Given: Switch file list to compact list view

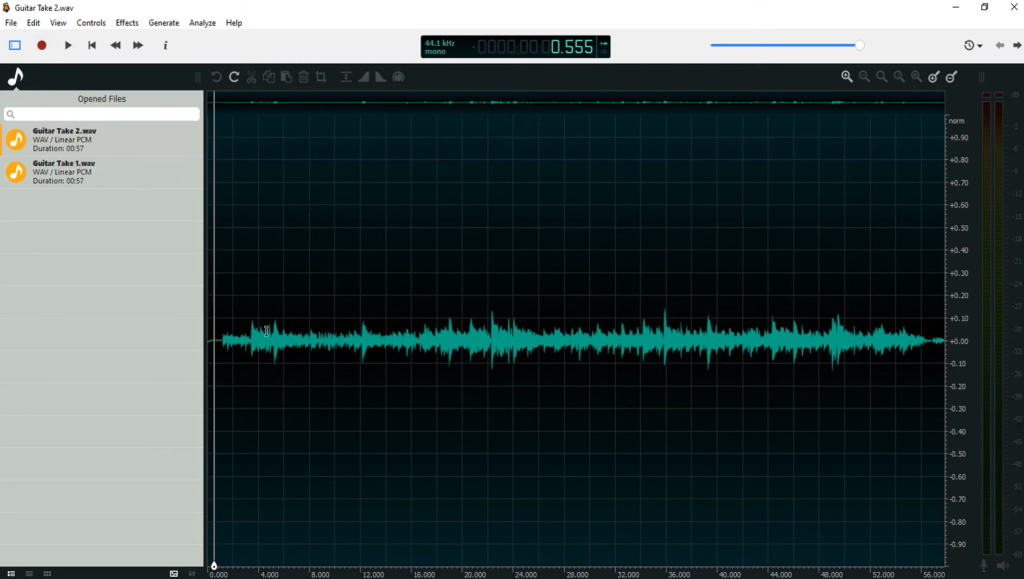Looking at the screenshot, I should [29, 574].
